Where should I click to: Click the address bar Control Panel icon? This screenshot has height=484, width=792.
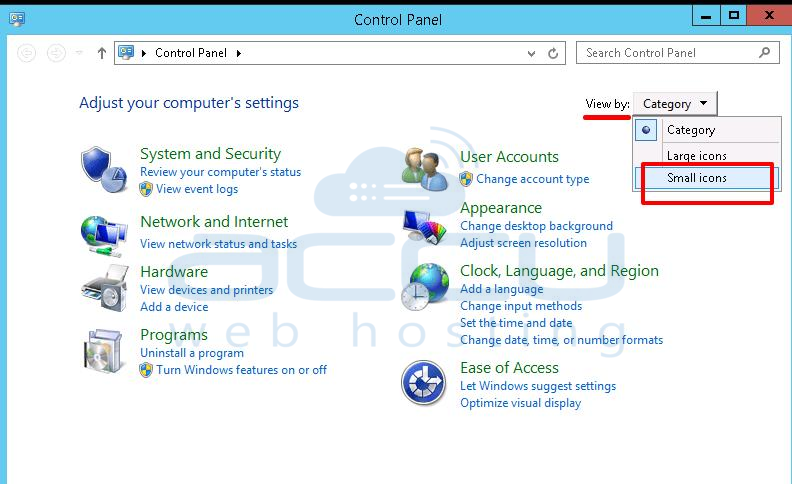tap(126, 53)
